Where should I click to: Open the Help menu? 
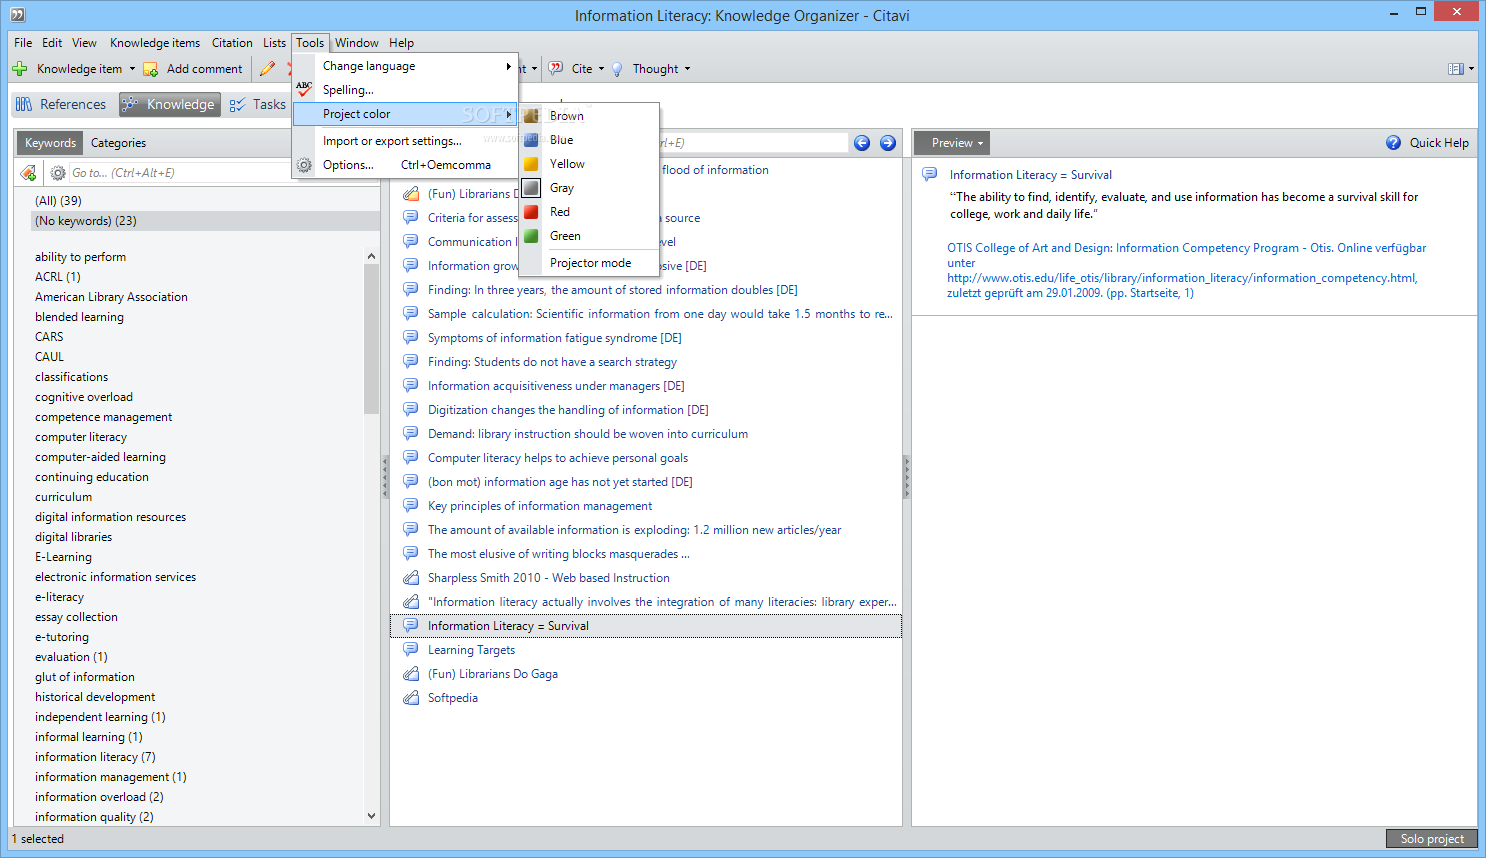click(401, 43)
